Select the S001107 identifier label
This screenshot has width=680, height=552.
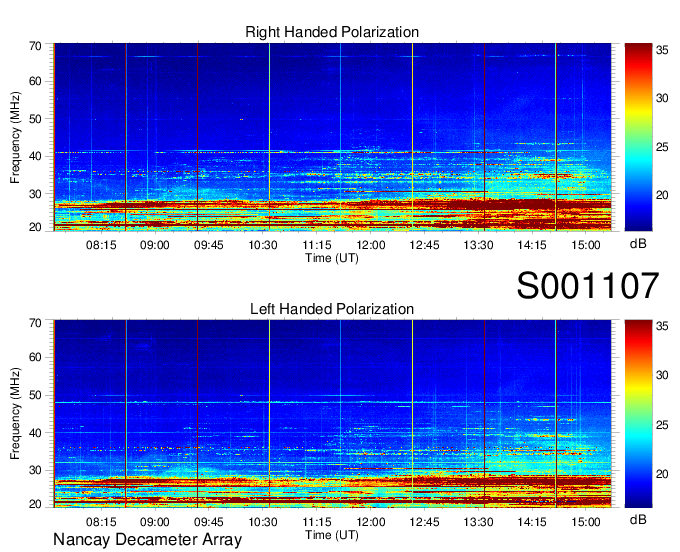(588, 285)
